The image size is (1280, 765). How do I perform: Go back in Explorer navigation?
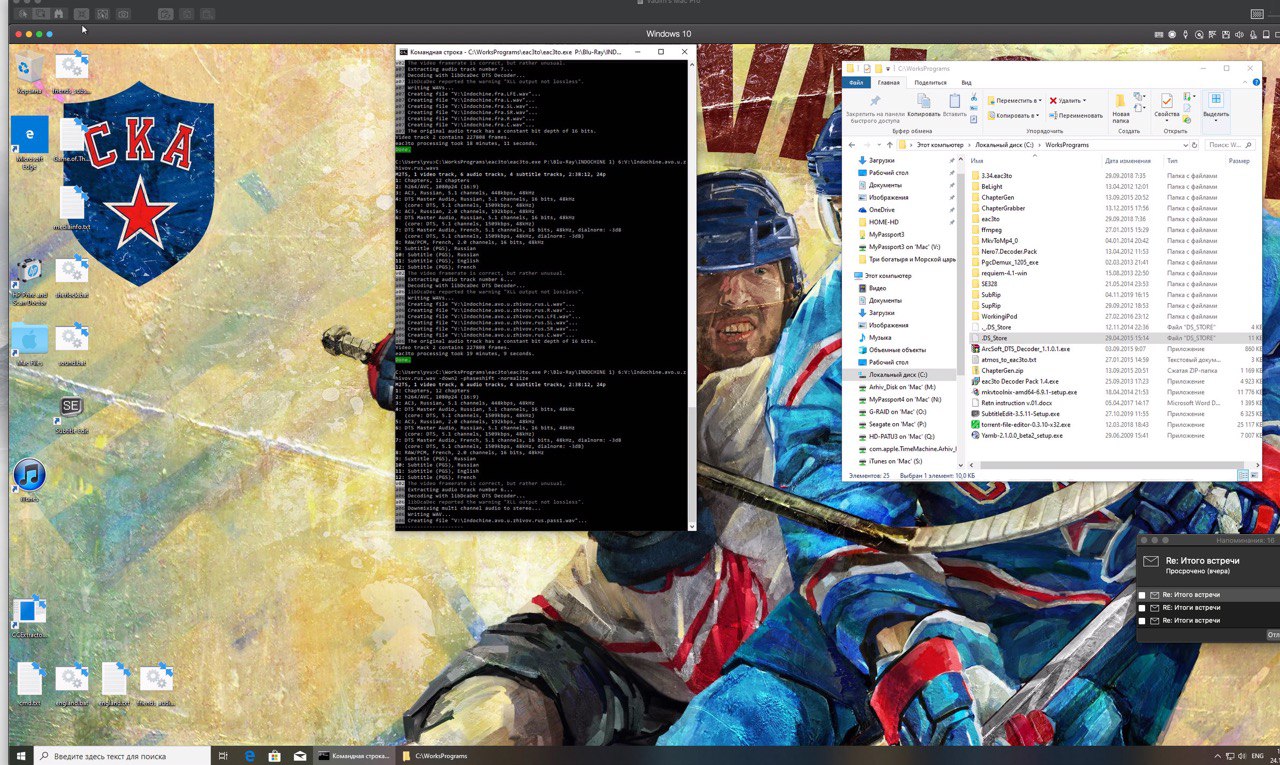852,145
